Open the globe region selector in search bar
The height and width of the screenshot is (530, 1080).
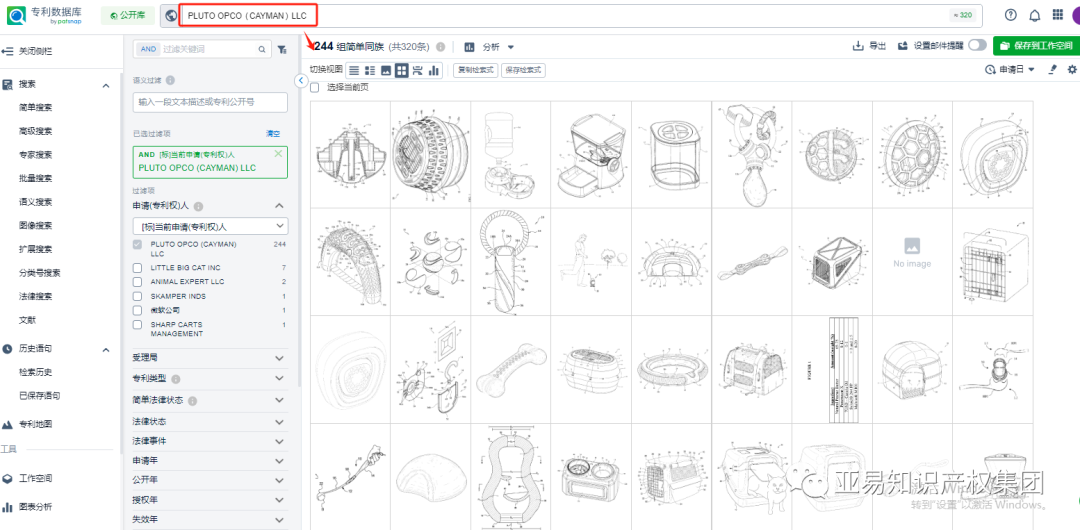[x=171, y=15]
